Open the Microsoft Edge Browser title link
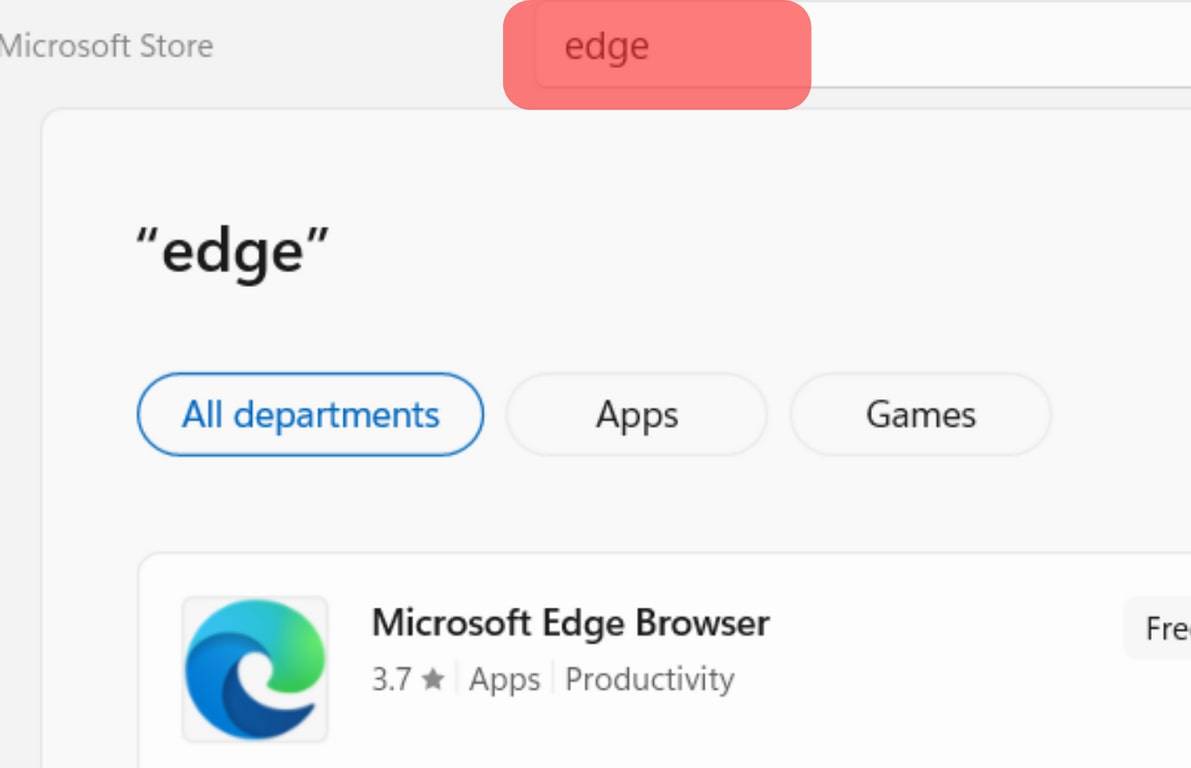Image resolution: width=1191 pixels, height=768 pixels. pos(570,623)
